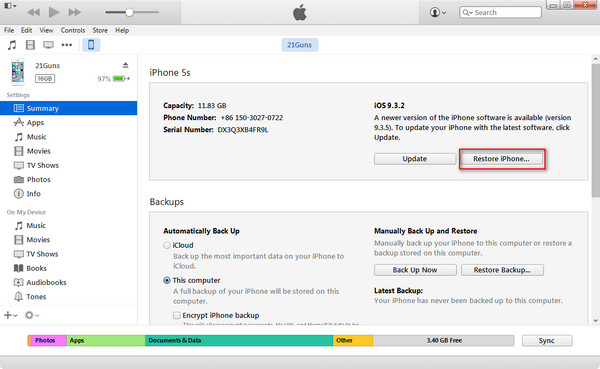Open the Edit menu
600x369 pixels.
pyautogui.click(x=26, y=30)
